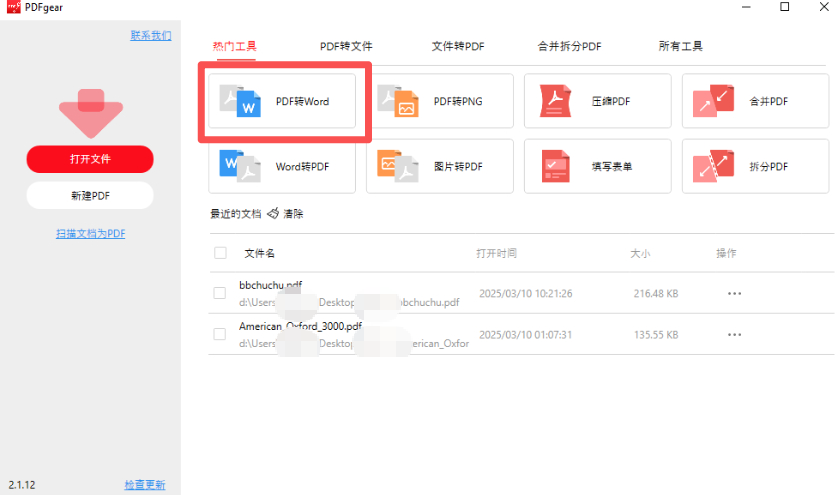Minimize the PDFgear window

(746, 7)
